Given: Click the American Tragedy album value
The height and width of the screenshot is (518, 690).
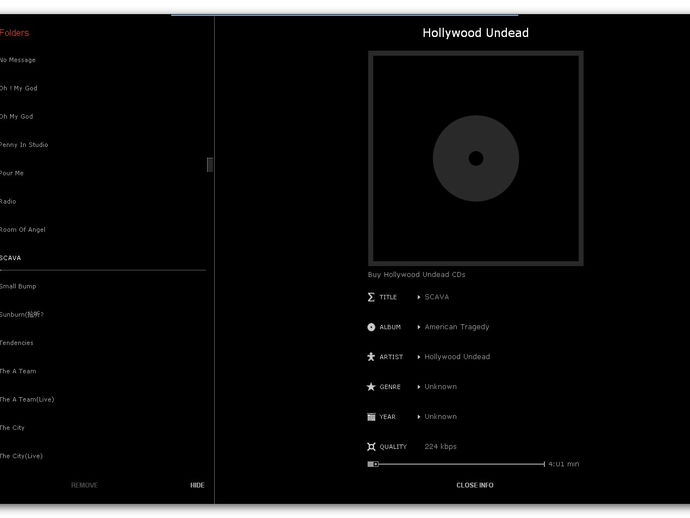Looking at the screenshot, I should pos(457,327).
